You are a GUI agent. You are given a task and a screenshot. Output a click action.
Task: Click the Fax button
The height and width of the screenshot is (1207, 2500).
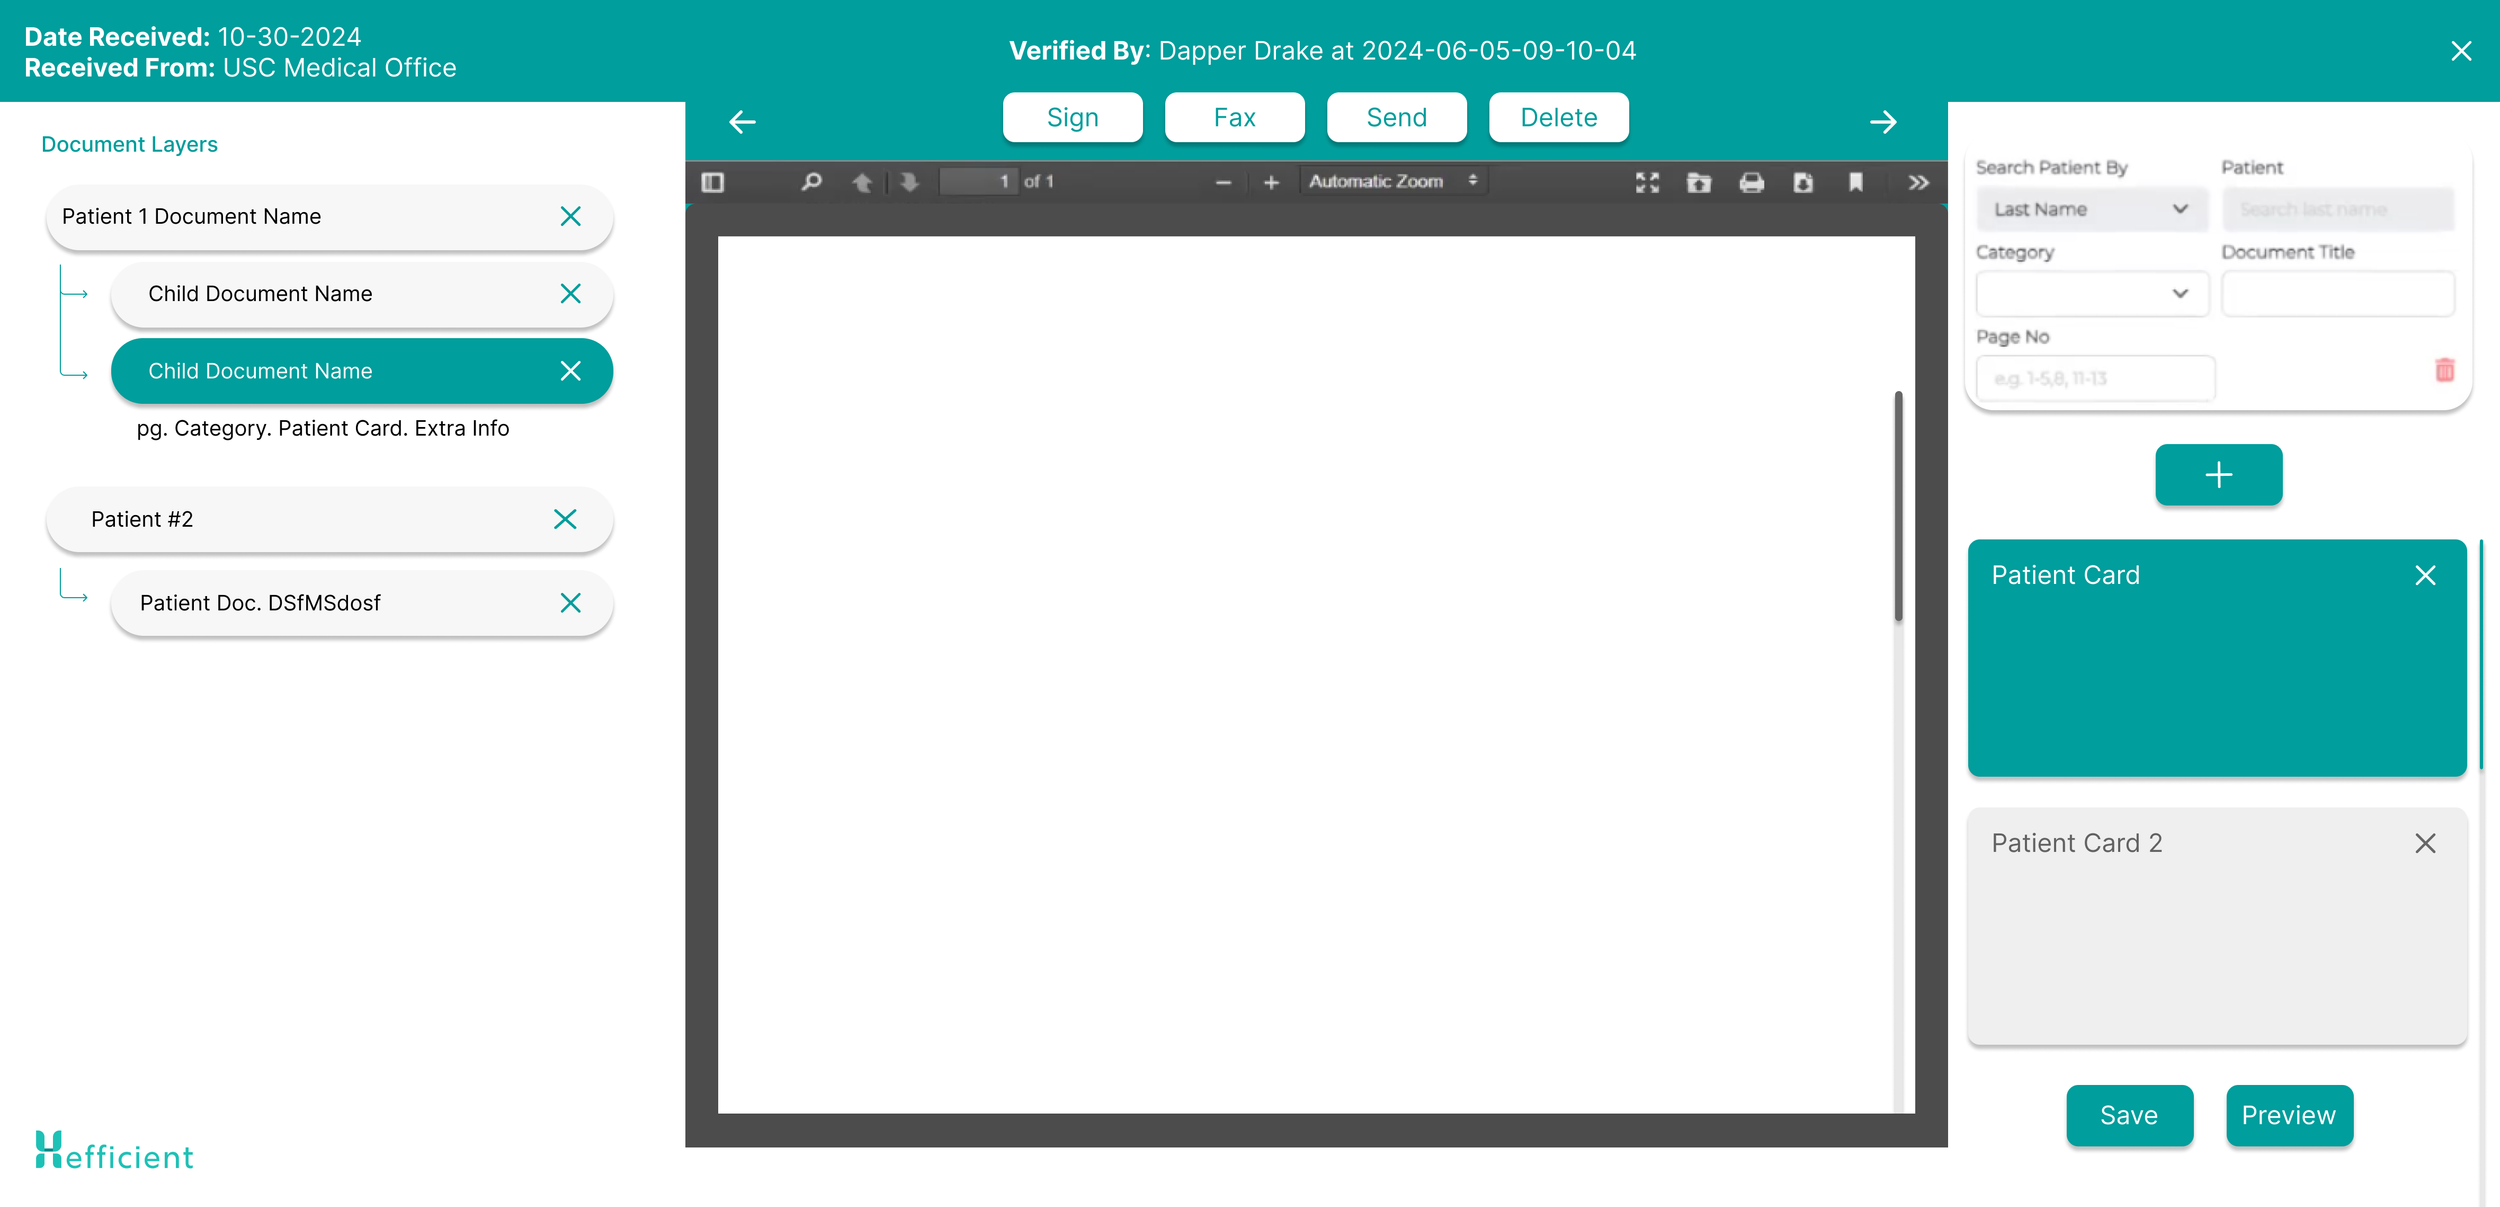tap(1234, 118)
